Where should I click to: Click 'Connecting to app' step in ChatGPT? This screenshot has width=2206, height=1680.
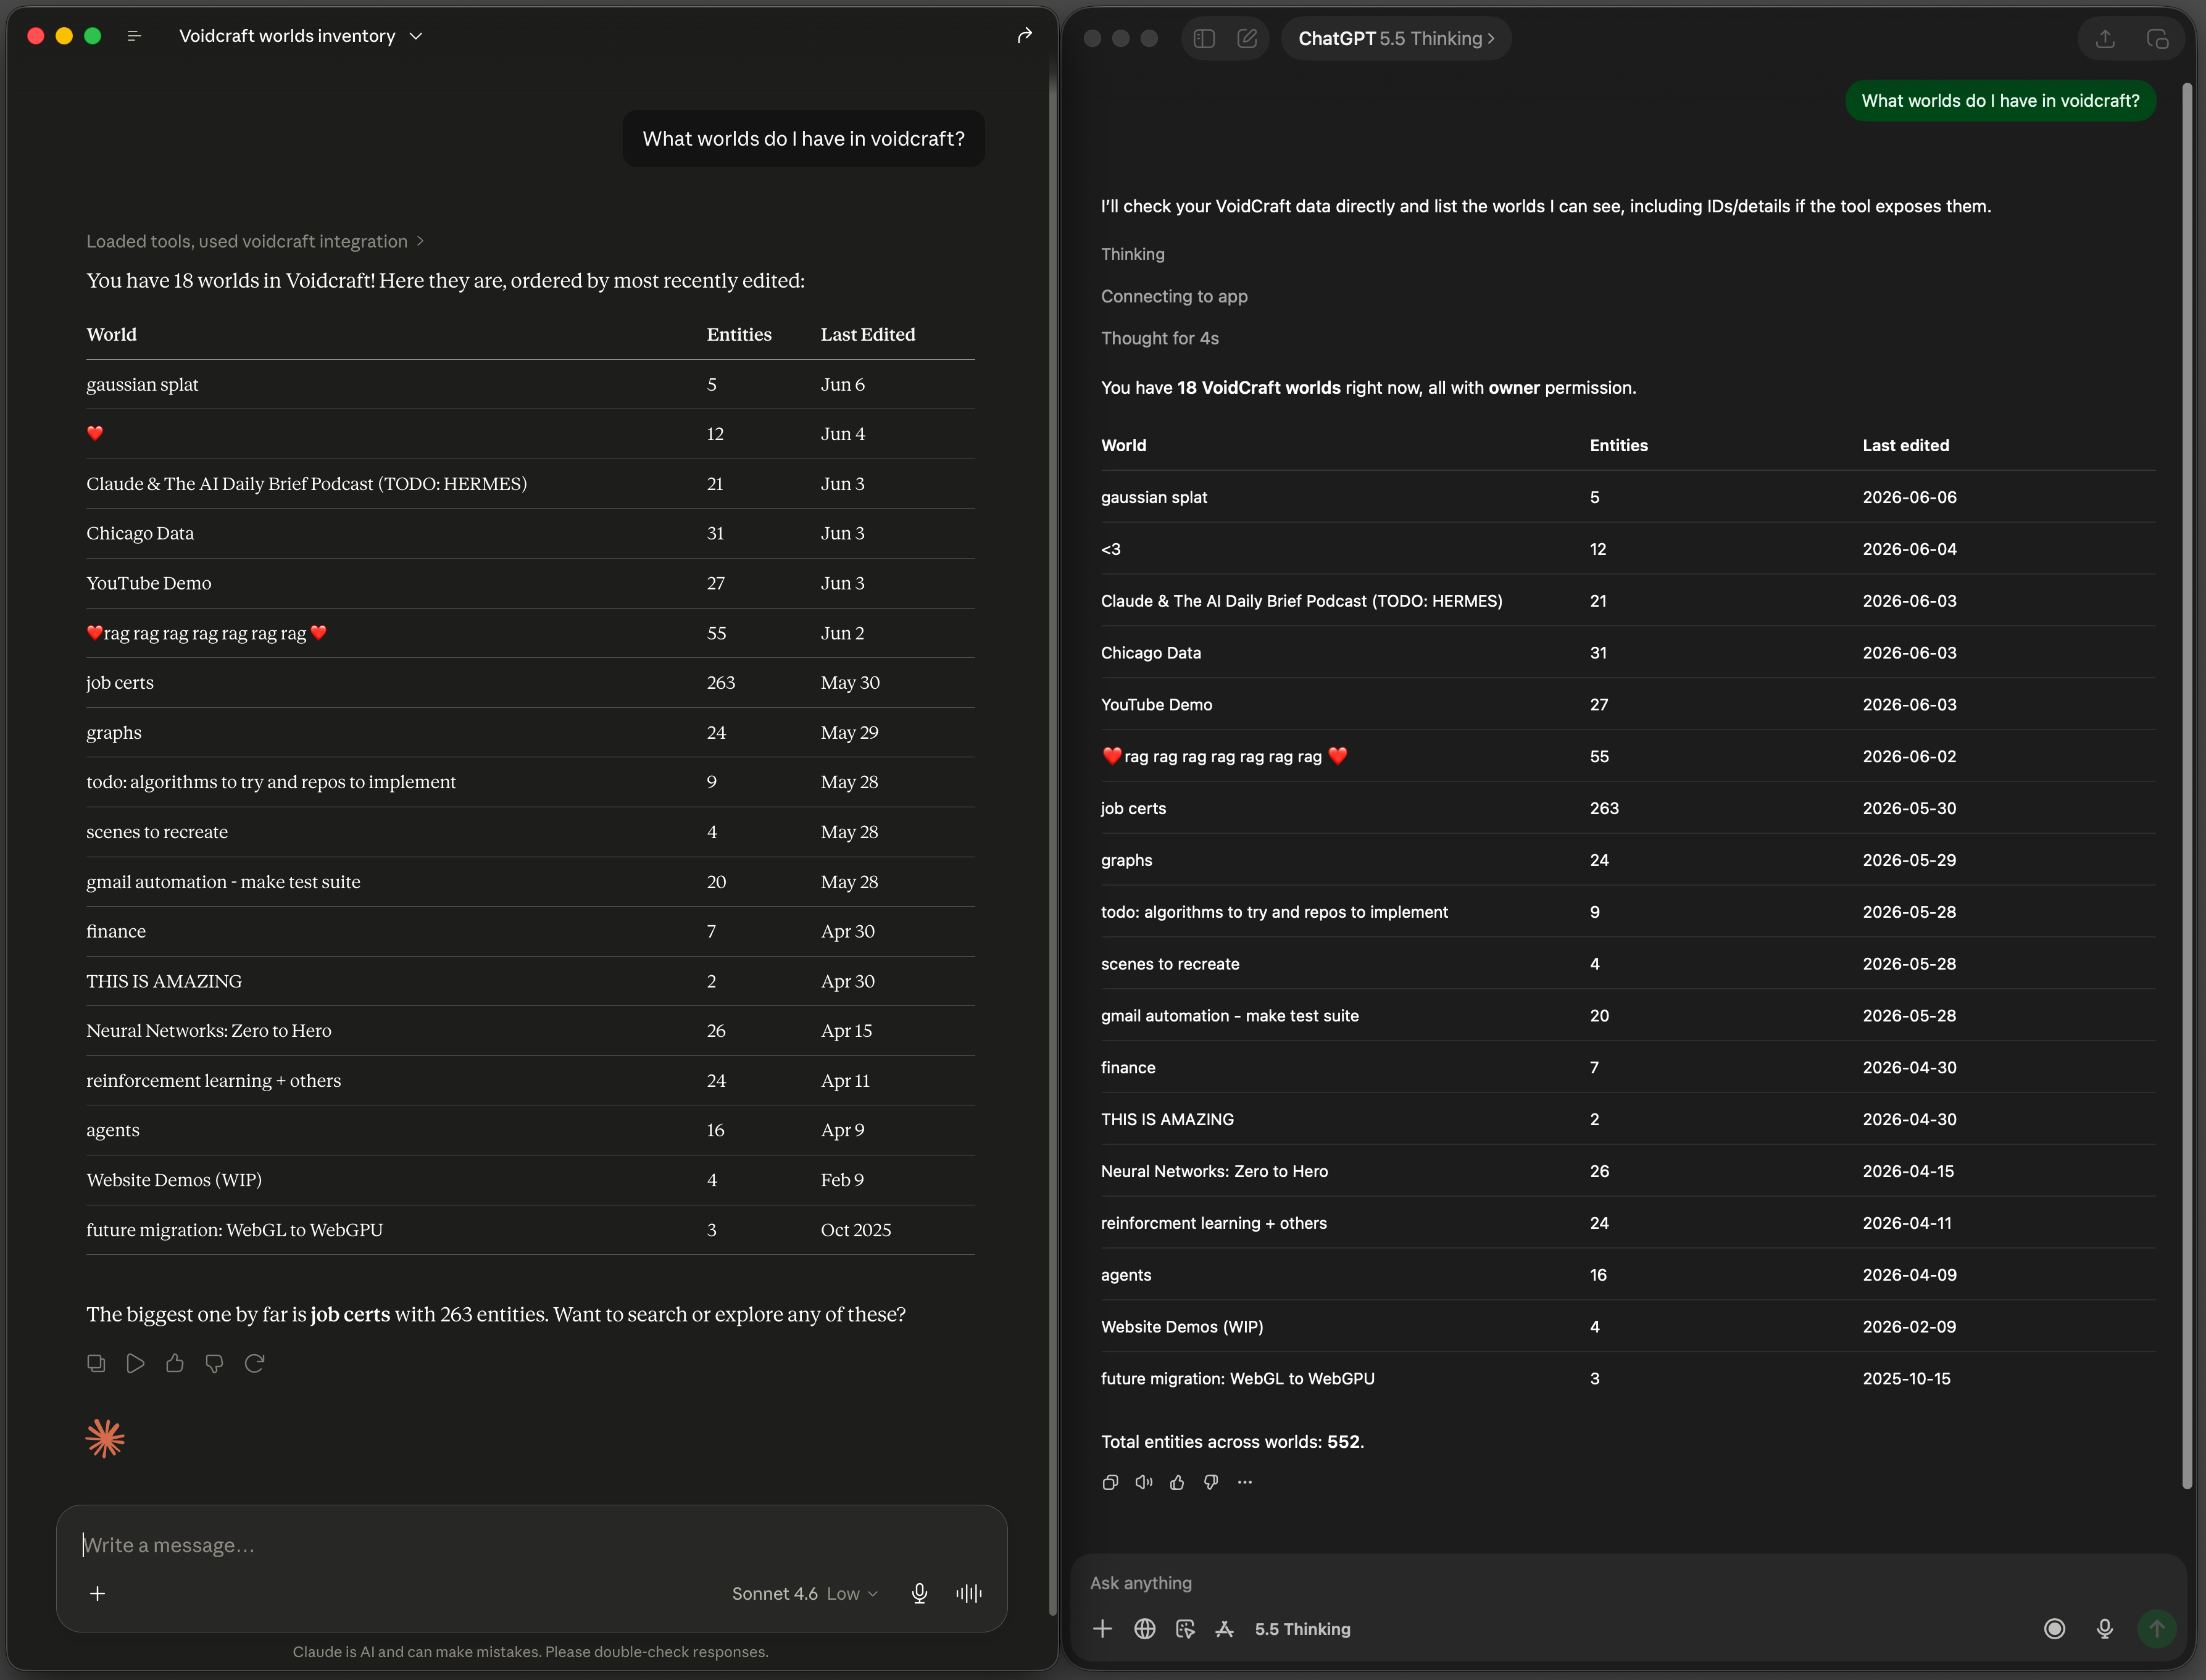pyautogui.click(x=1174, y=296)
